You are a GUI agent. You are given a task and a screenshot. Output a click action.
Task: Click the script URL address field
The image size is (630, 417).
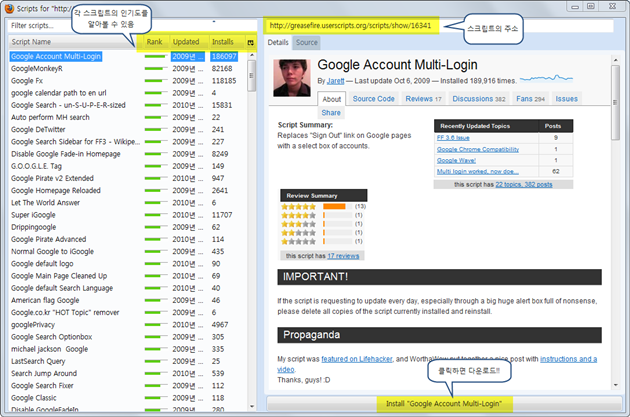click(439, 26)
